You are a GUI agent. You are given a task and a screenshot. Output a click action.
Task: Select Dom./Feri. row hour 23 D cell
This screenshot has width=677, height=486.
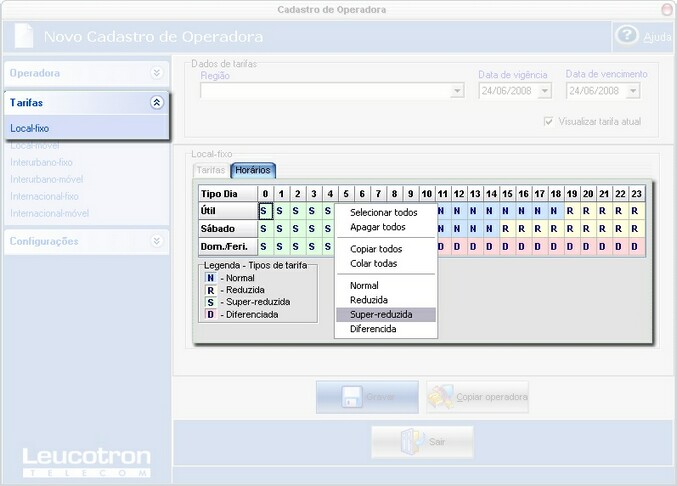tap(636, 247)
